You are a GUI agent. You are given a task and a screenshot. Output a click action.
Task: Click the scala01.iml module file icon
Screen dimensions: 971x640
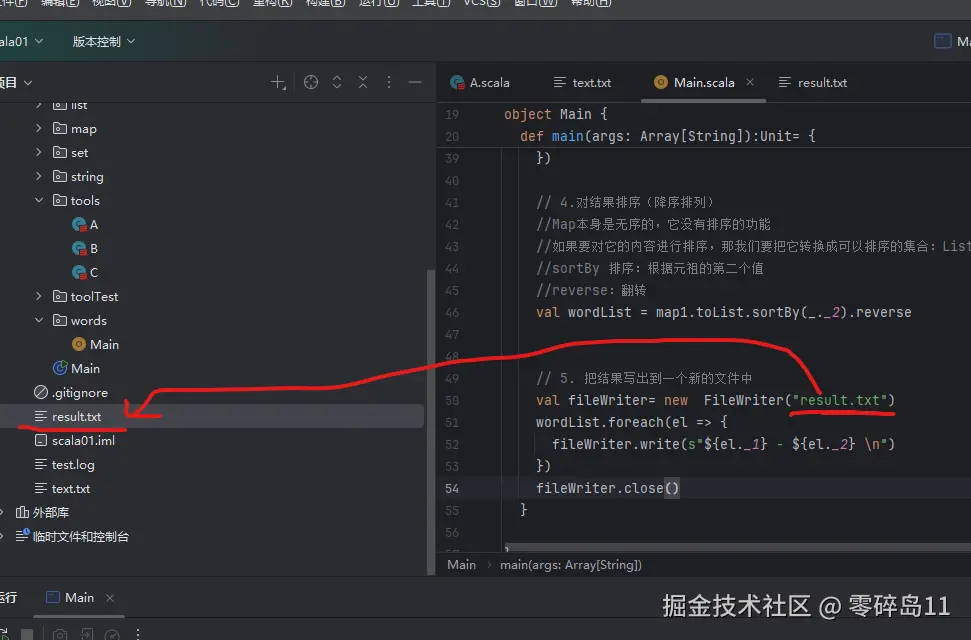41,441
